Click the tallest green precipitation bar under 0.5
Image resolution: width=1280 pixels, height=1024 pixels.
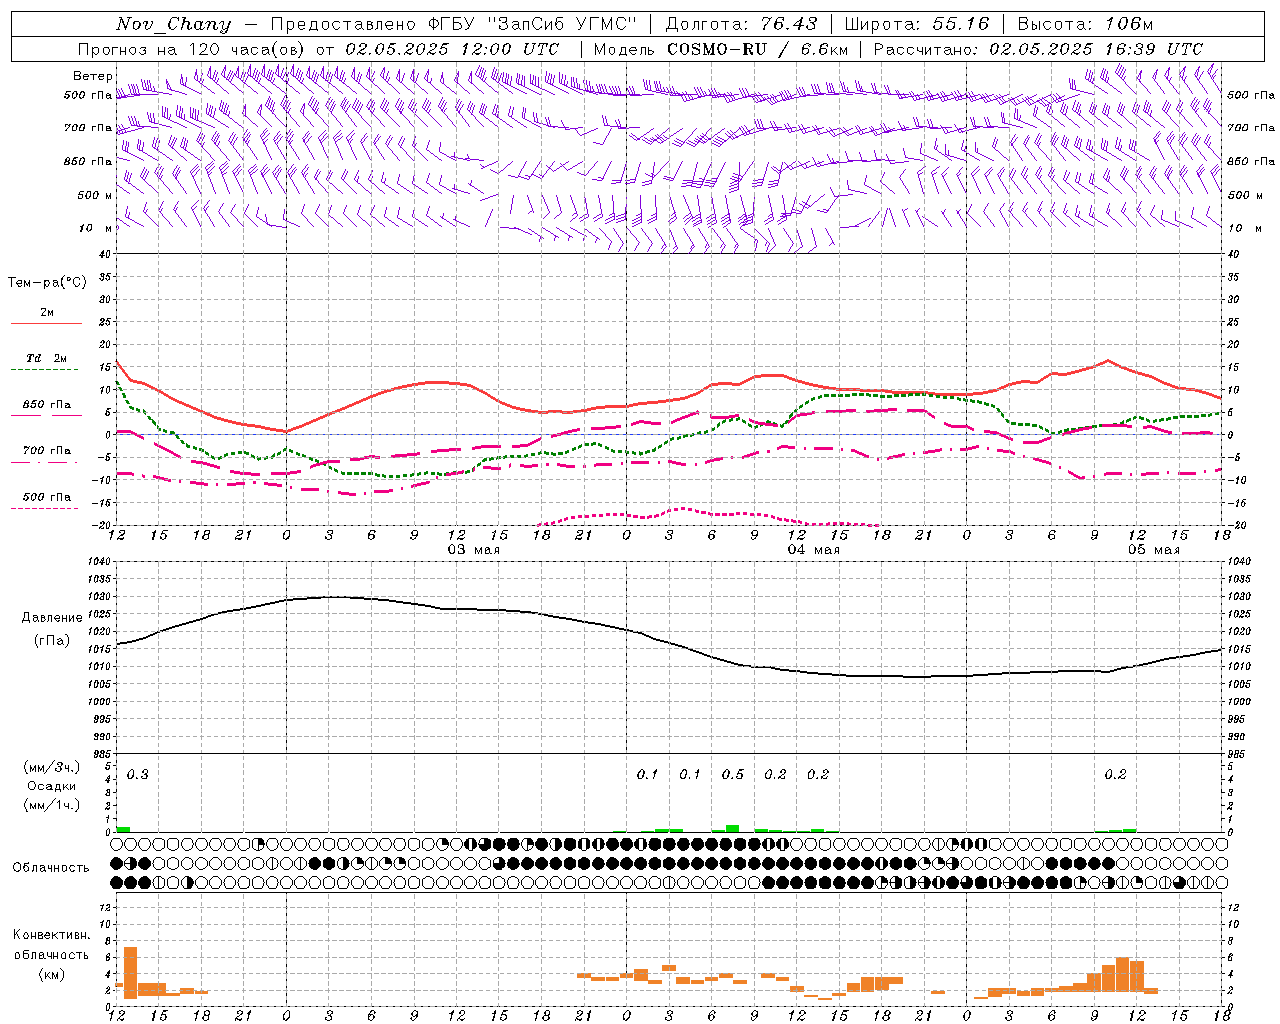733,828
